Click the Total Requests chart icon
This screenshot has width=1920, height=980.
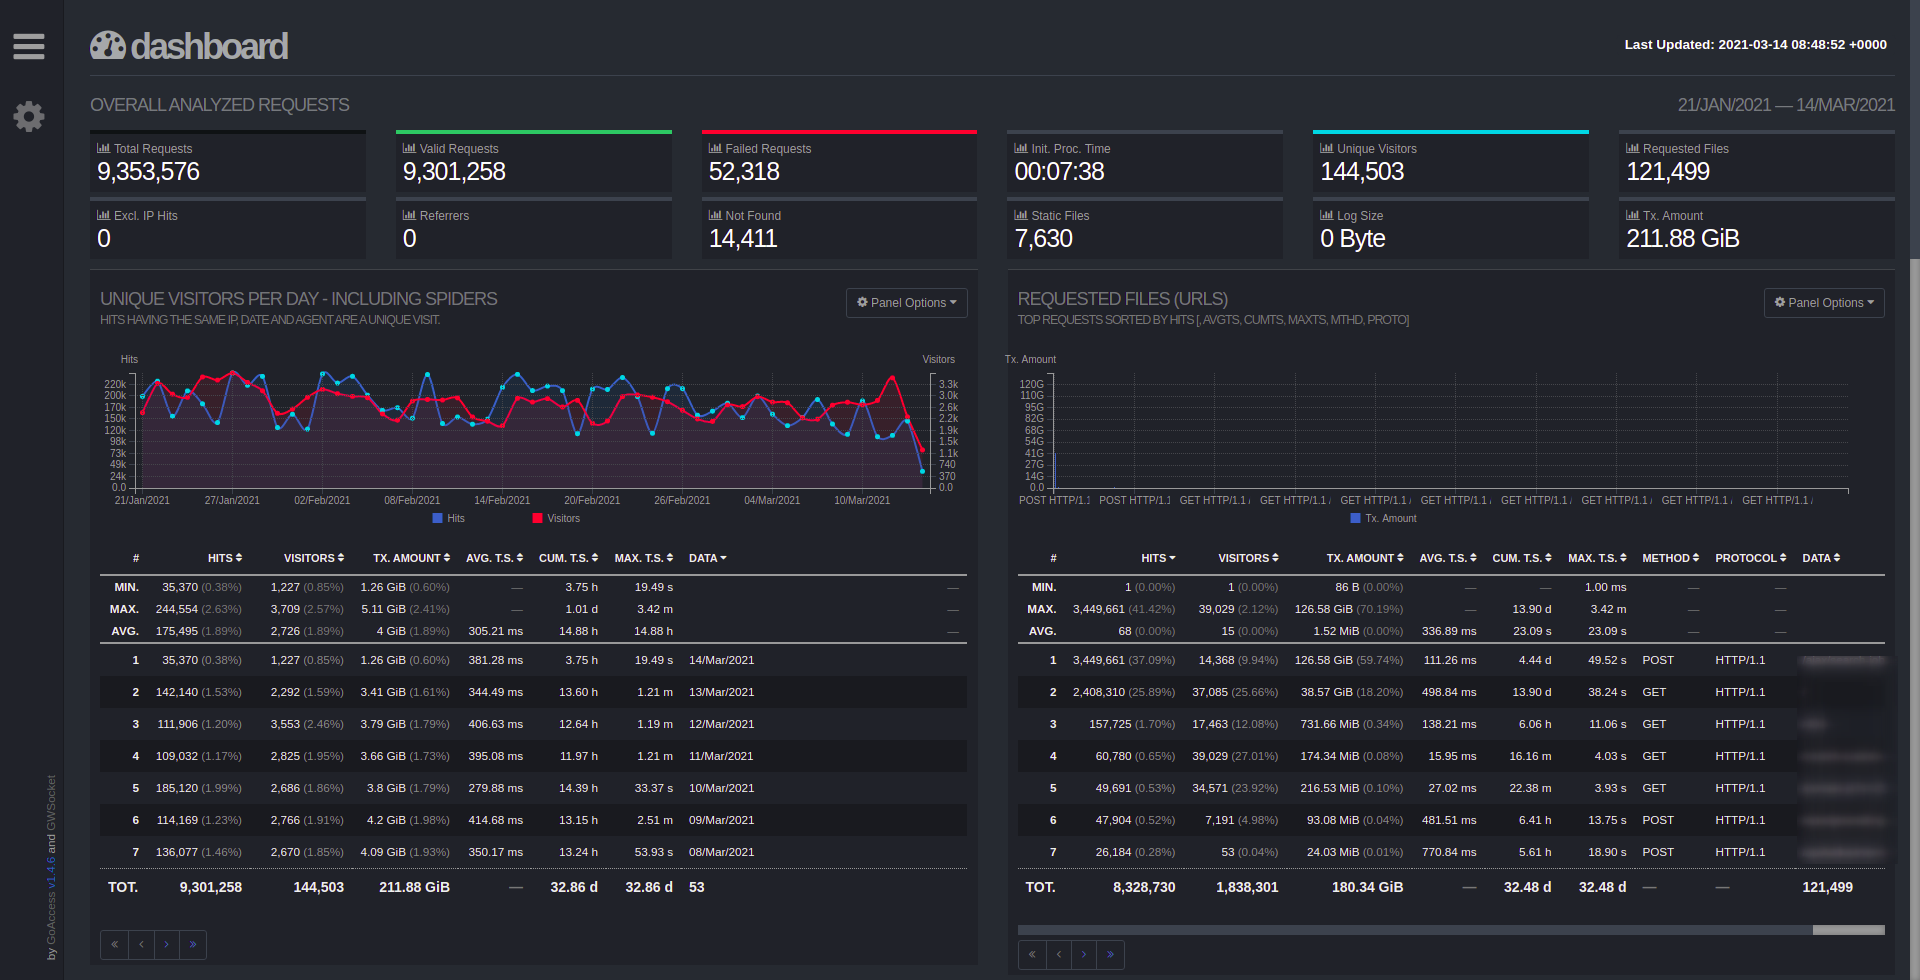click(x=103, y=148)
